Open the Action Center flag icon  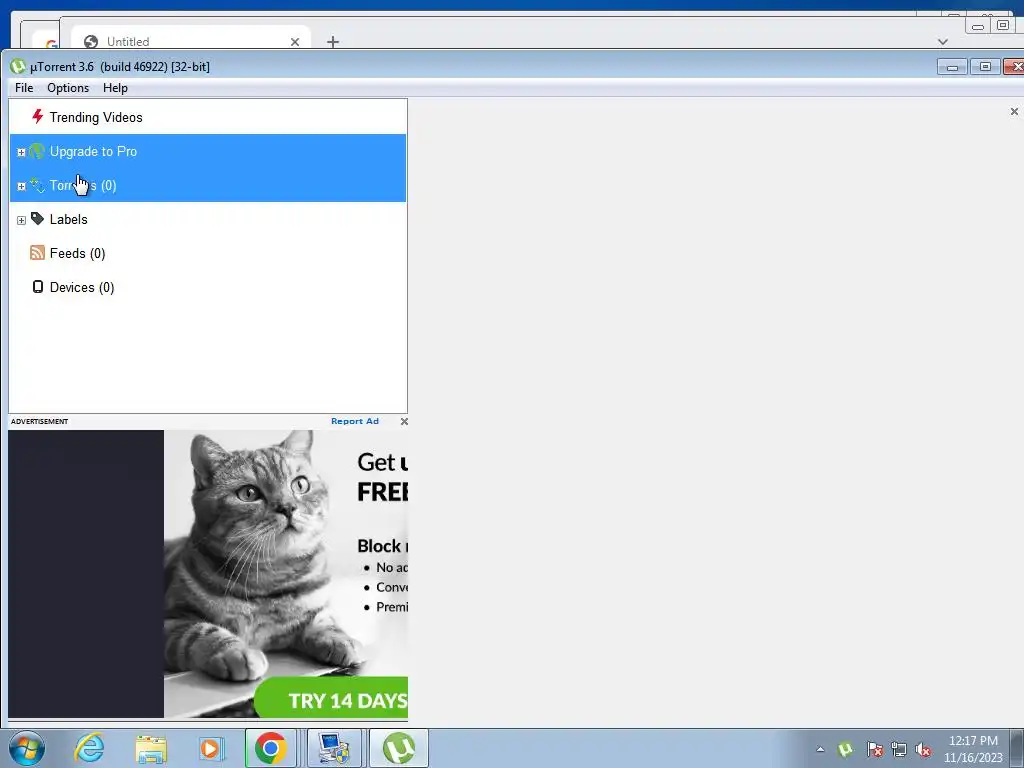[874, 749]
